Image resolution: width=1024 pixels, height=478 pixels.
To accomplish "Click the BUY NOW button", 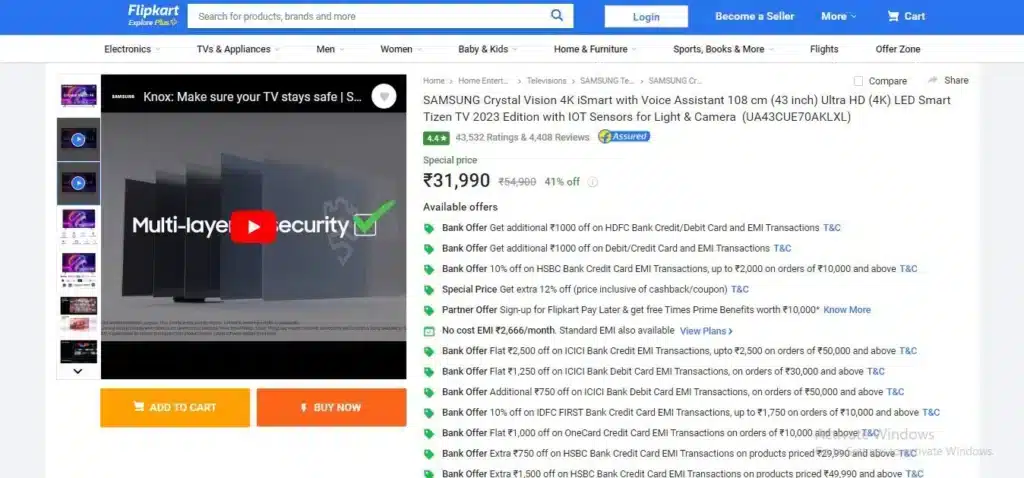I will 331,407.
